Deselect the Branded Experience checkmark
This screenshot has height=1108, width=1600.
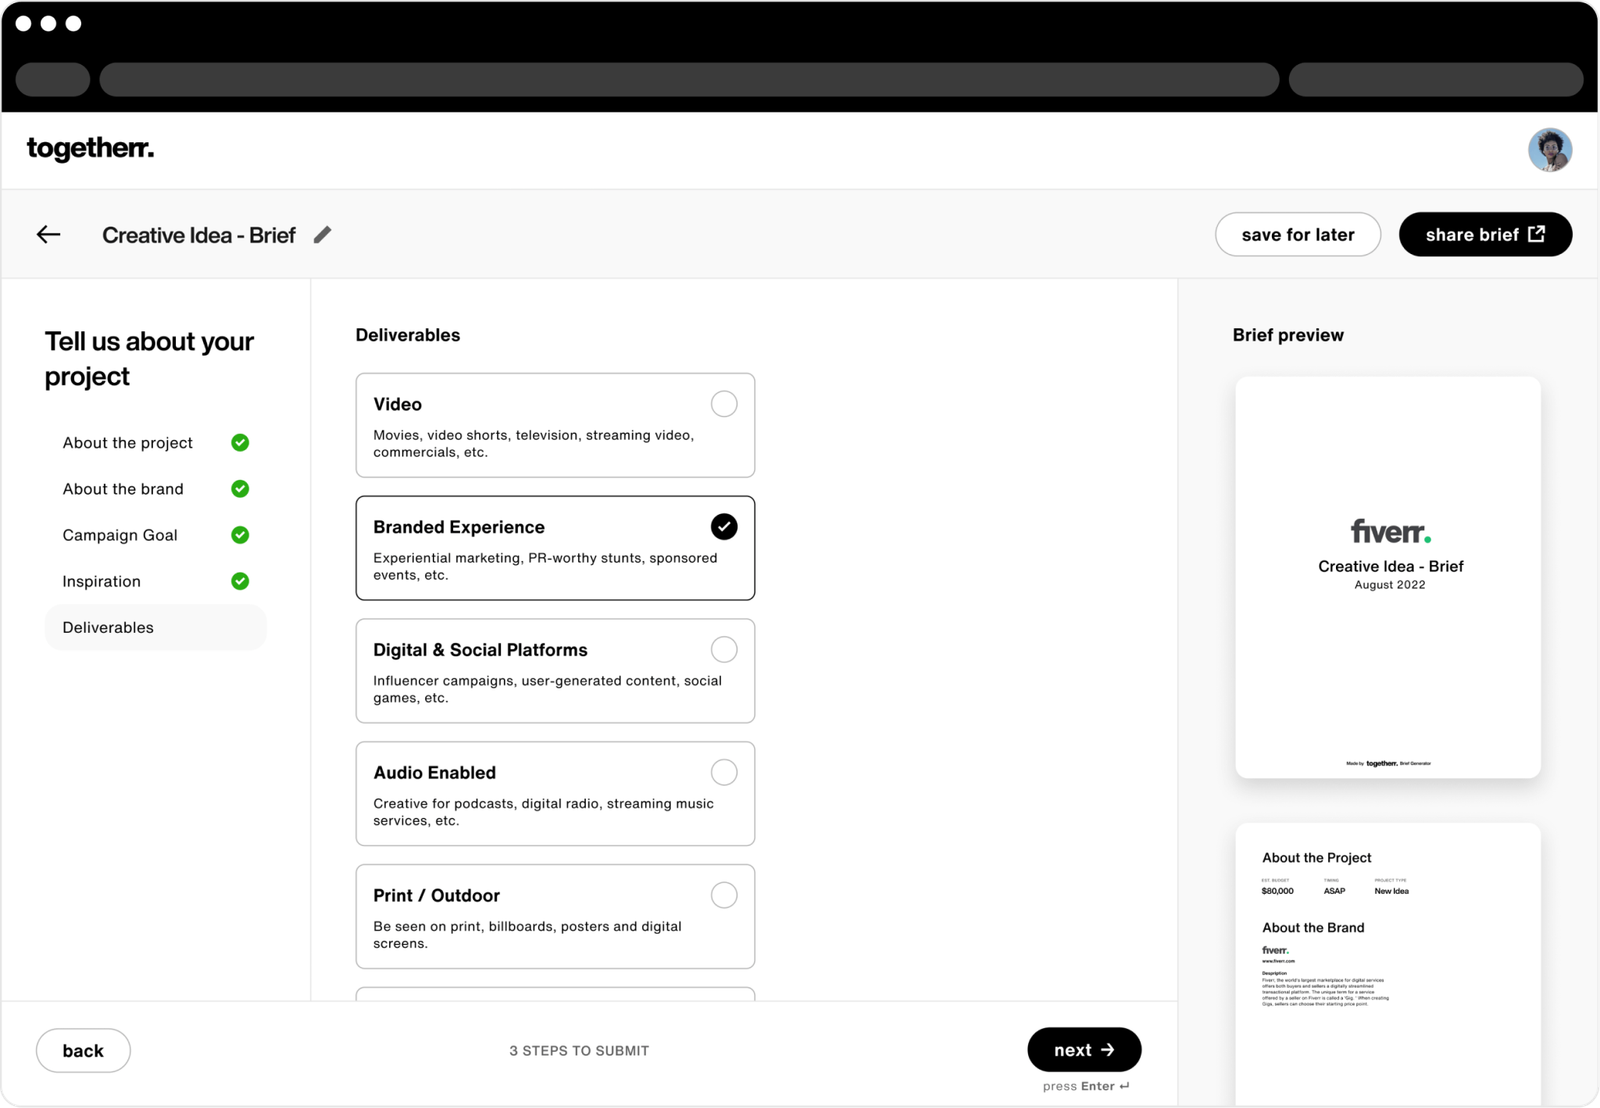tap(724, 527)
